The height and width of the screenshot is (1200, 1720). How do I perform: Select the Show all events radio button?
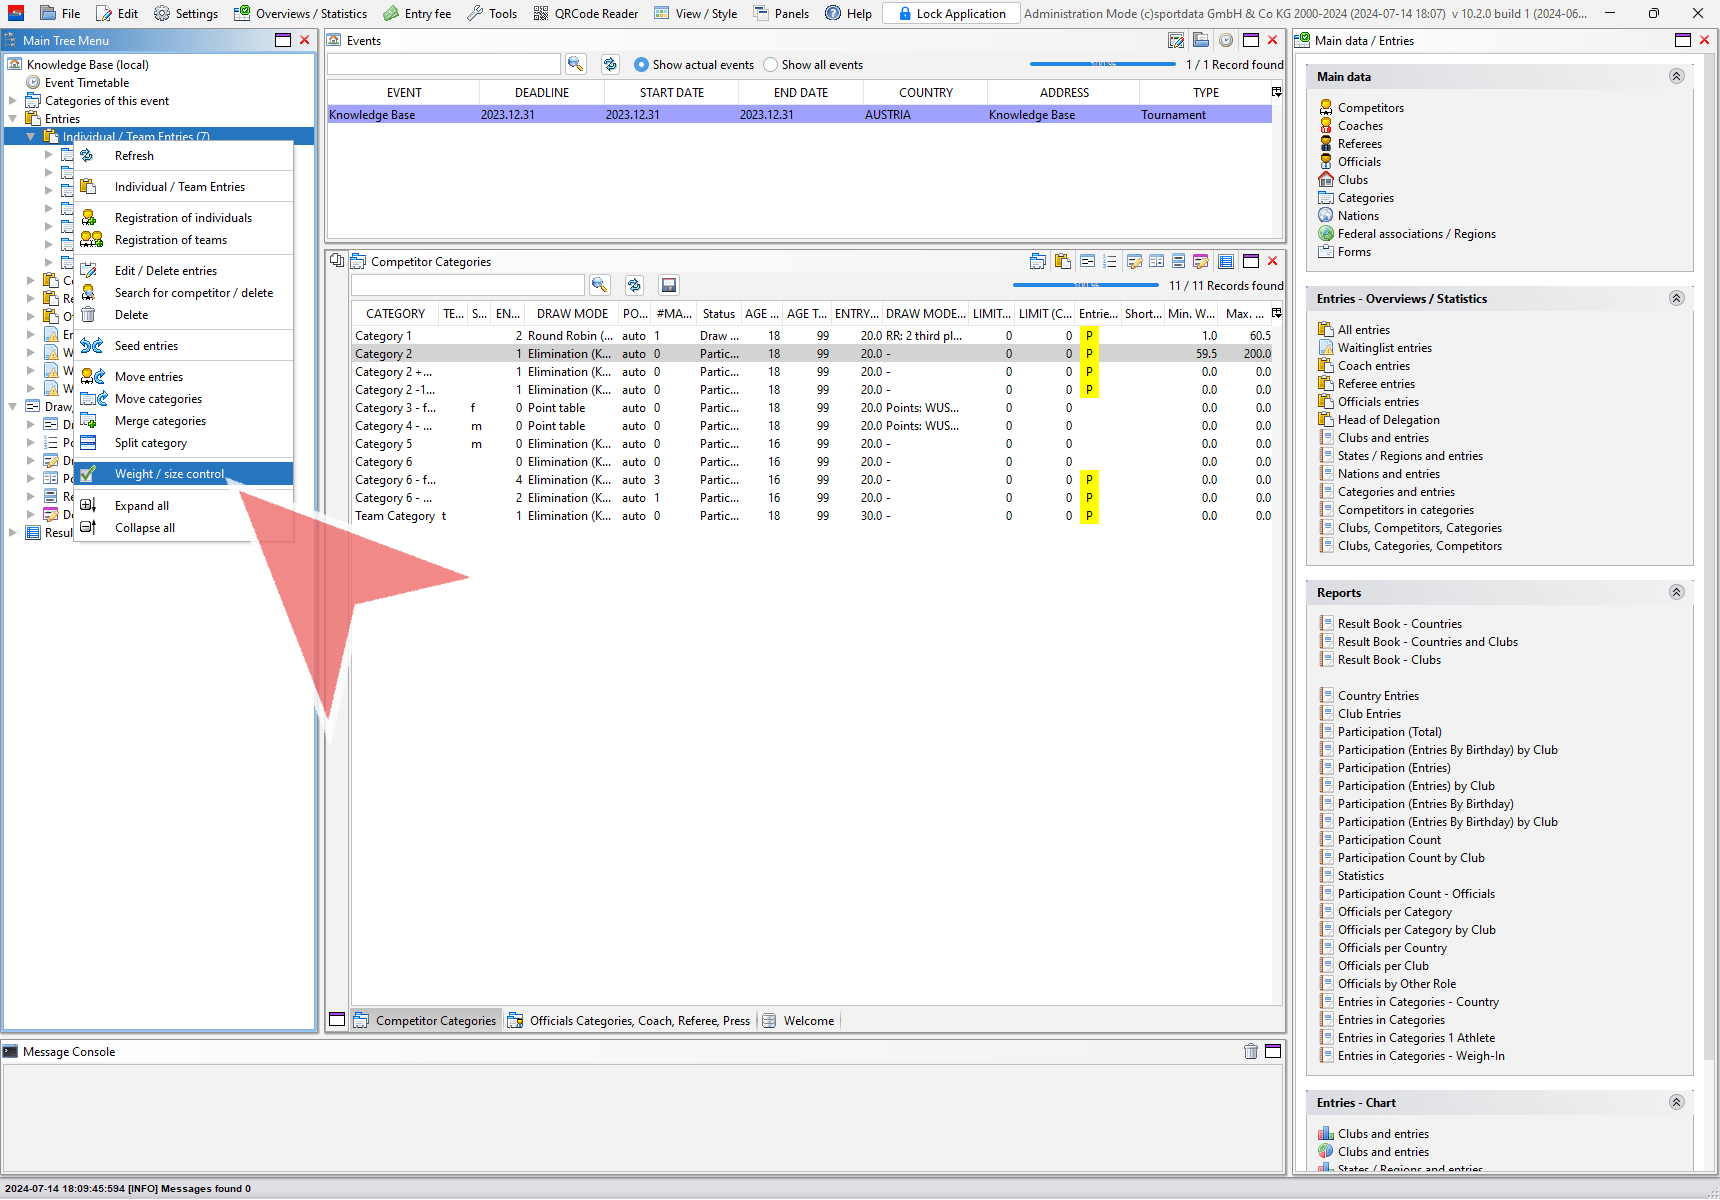click(x=770, y=65)
